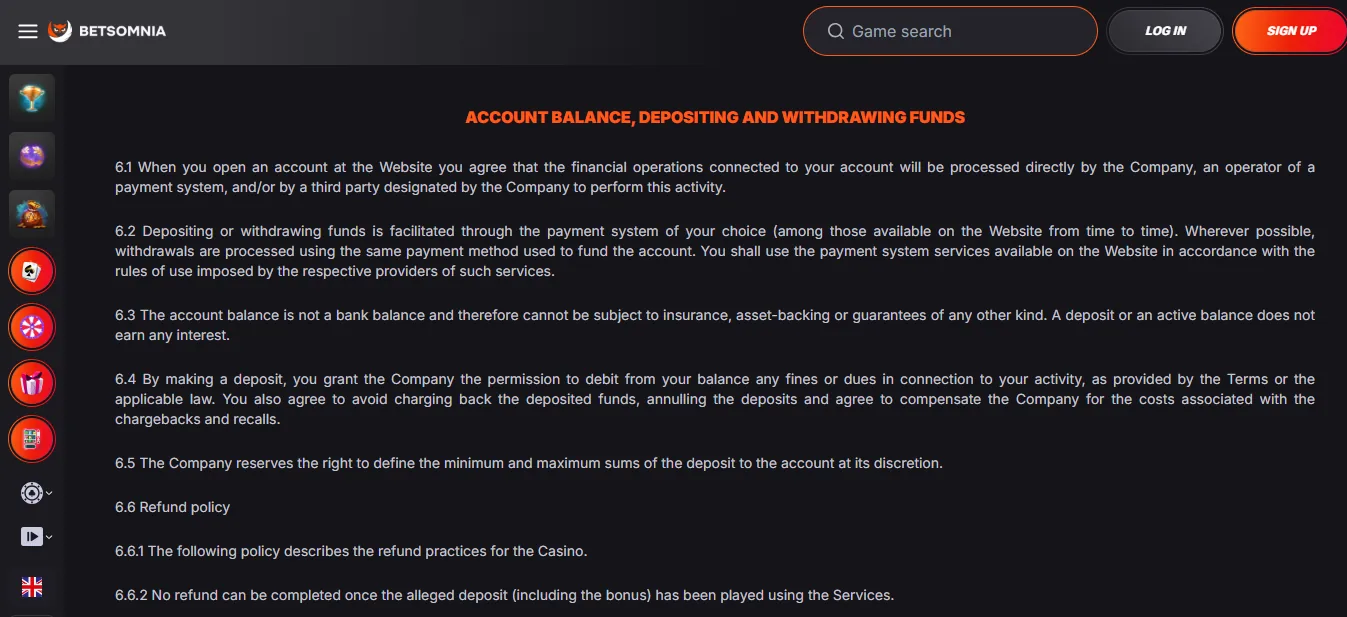Click the purple orb sidebar icon

click(32, 155)
